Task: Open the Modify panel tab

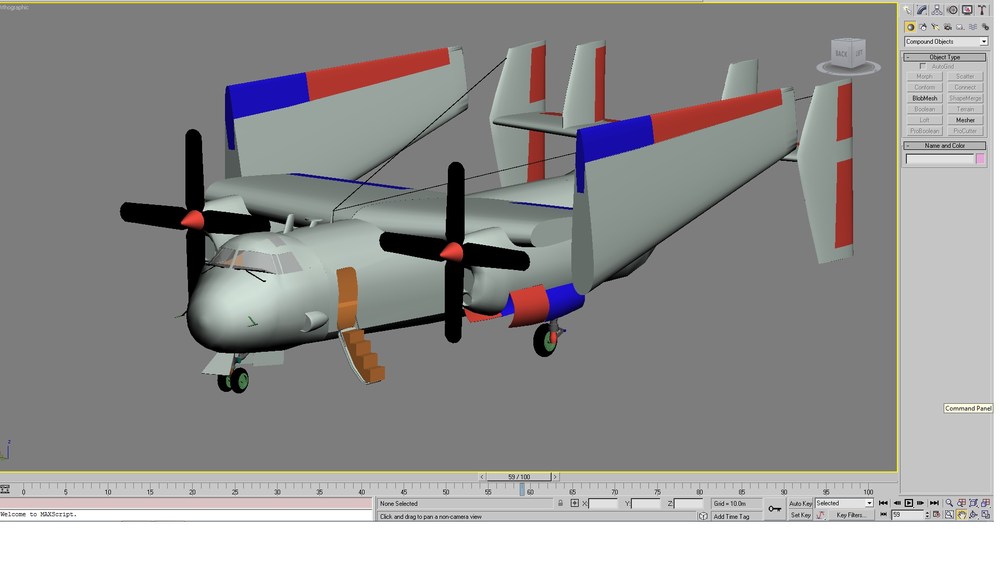Action: 922,10
